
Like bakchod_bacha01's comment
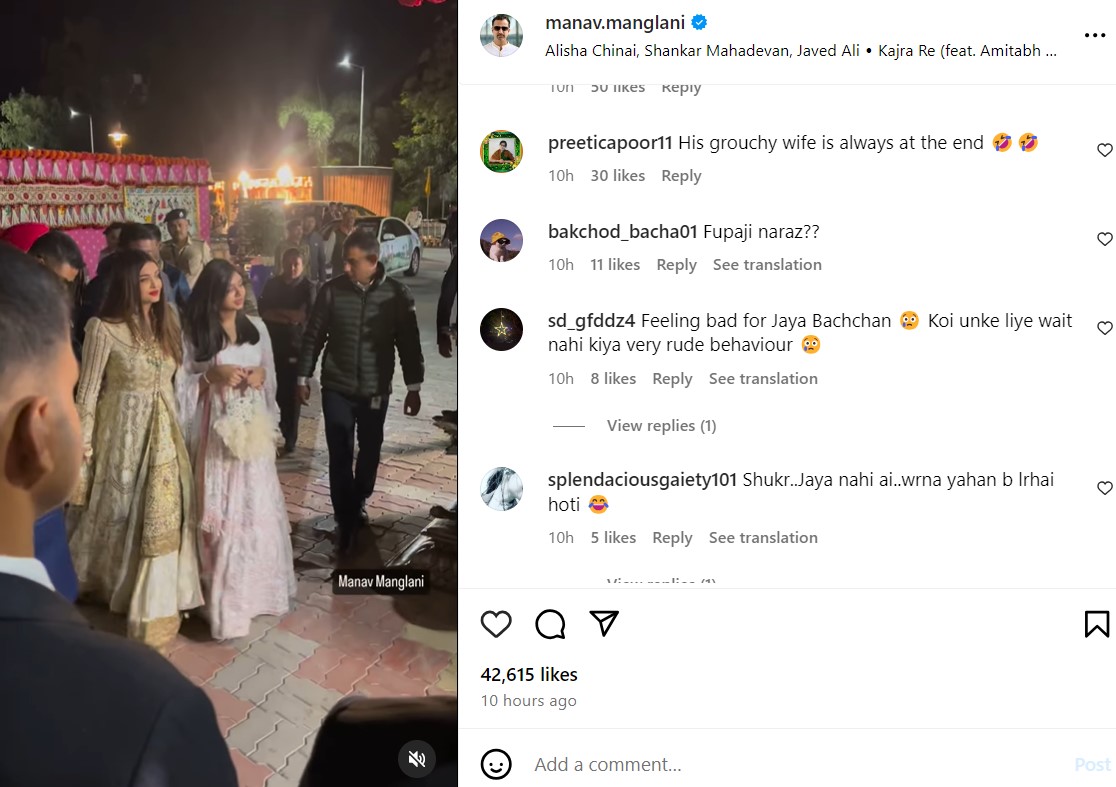click(1104, 239)
